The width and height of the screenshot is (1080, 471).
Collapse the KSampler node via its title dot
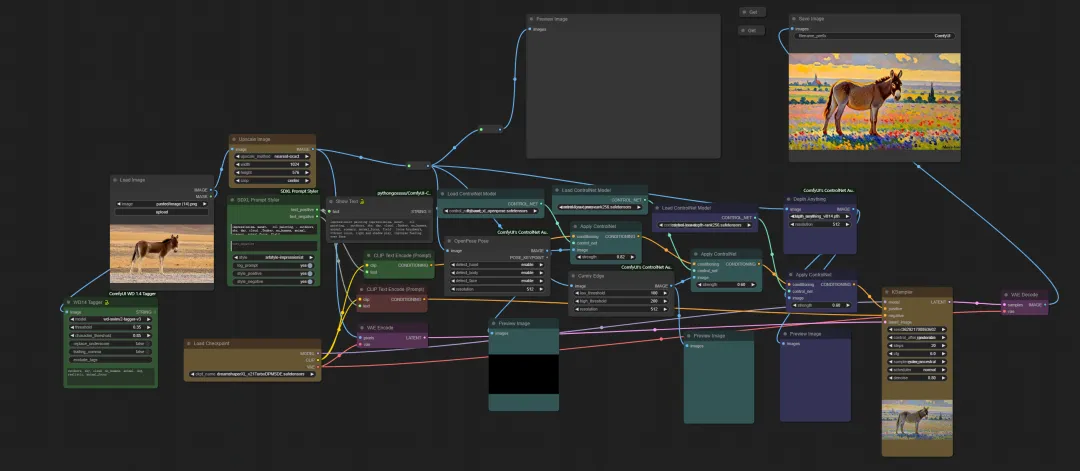point(887,292)
